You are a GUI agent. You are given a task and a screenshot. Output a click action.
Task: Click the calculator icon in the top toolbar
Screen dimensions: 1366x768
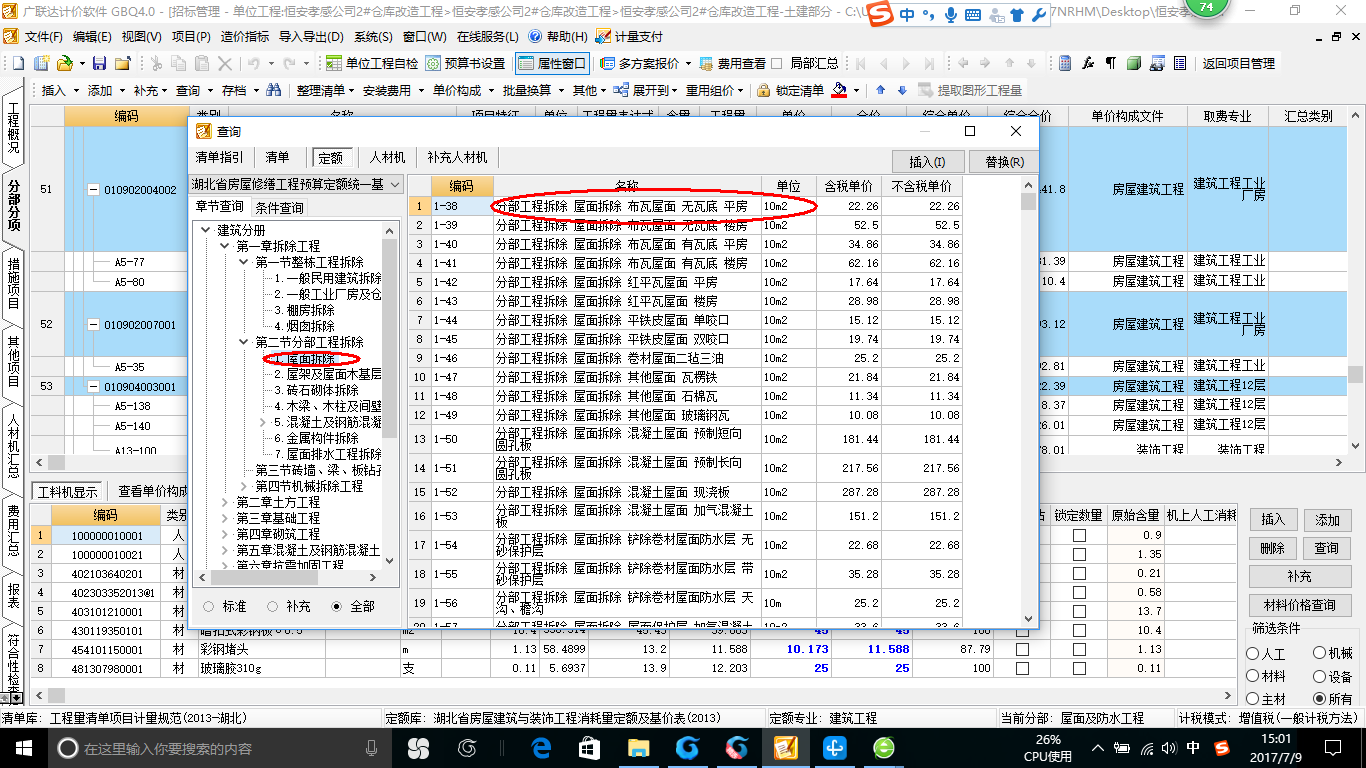(1065, 63)
